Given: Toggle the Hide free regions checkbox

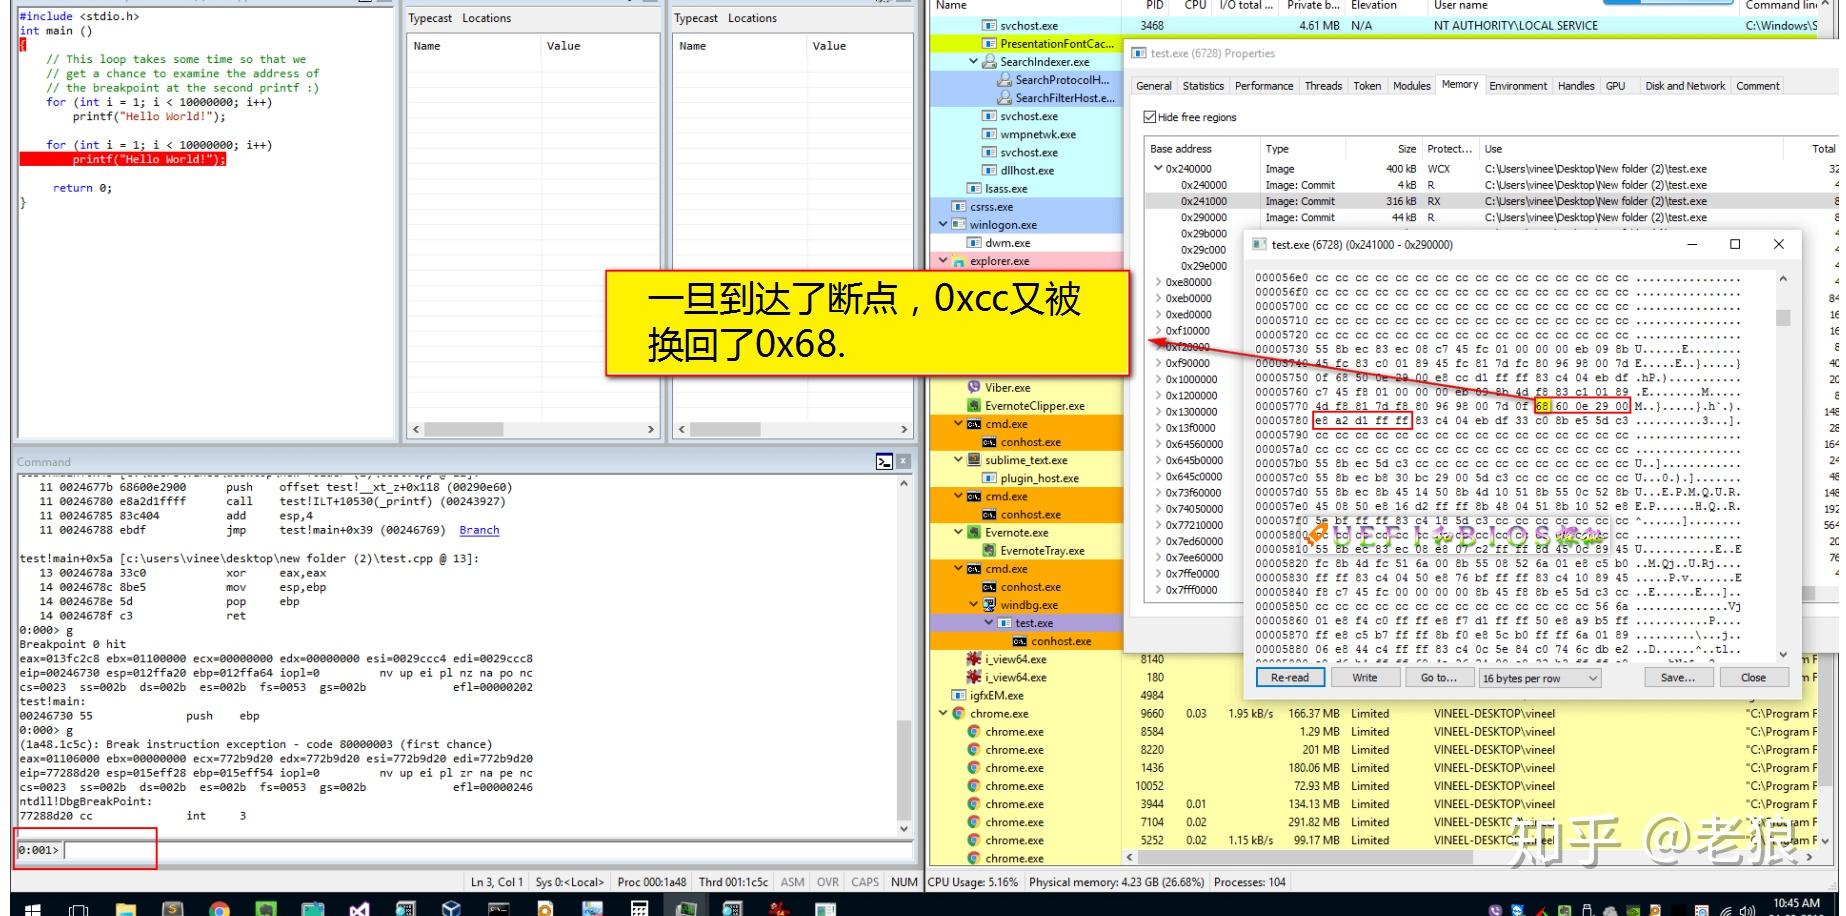Looking at the screenshot, I should pos(1150,117).
